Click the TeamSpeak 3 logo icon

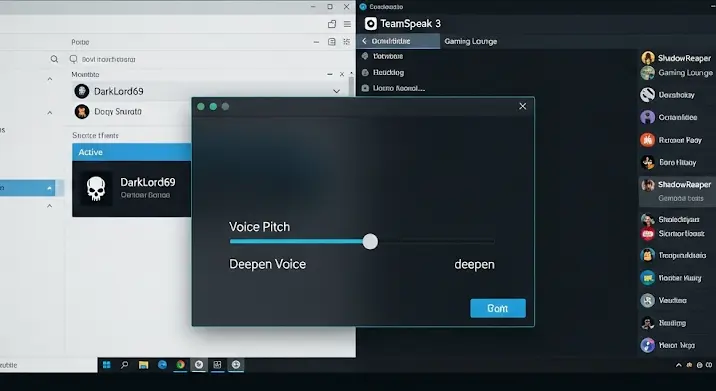pos(371,24)
